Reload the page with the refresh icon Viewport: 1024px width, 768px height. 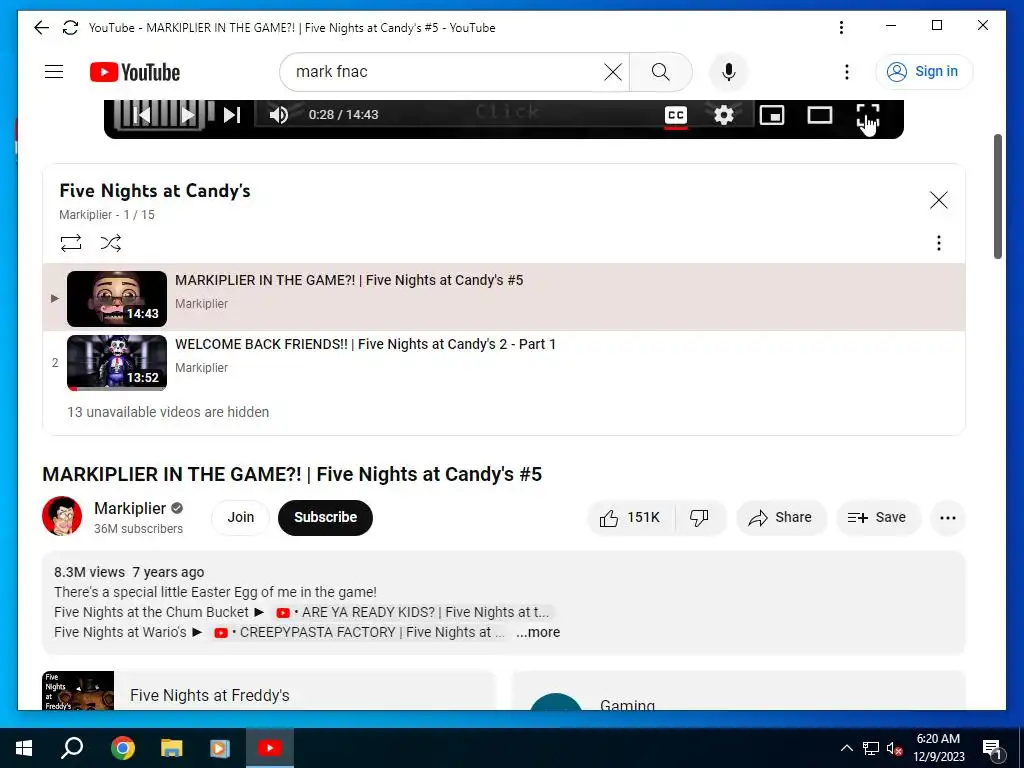point(70,27)
